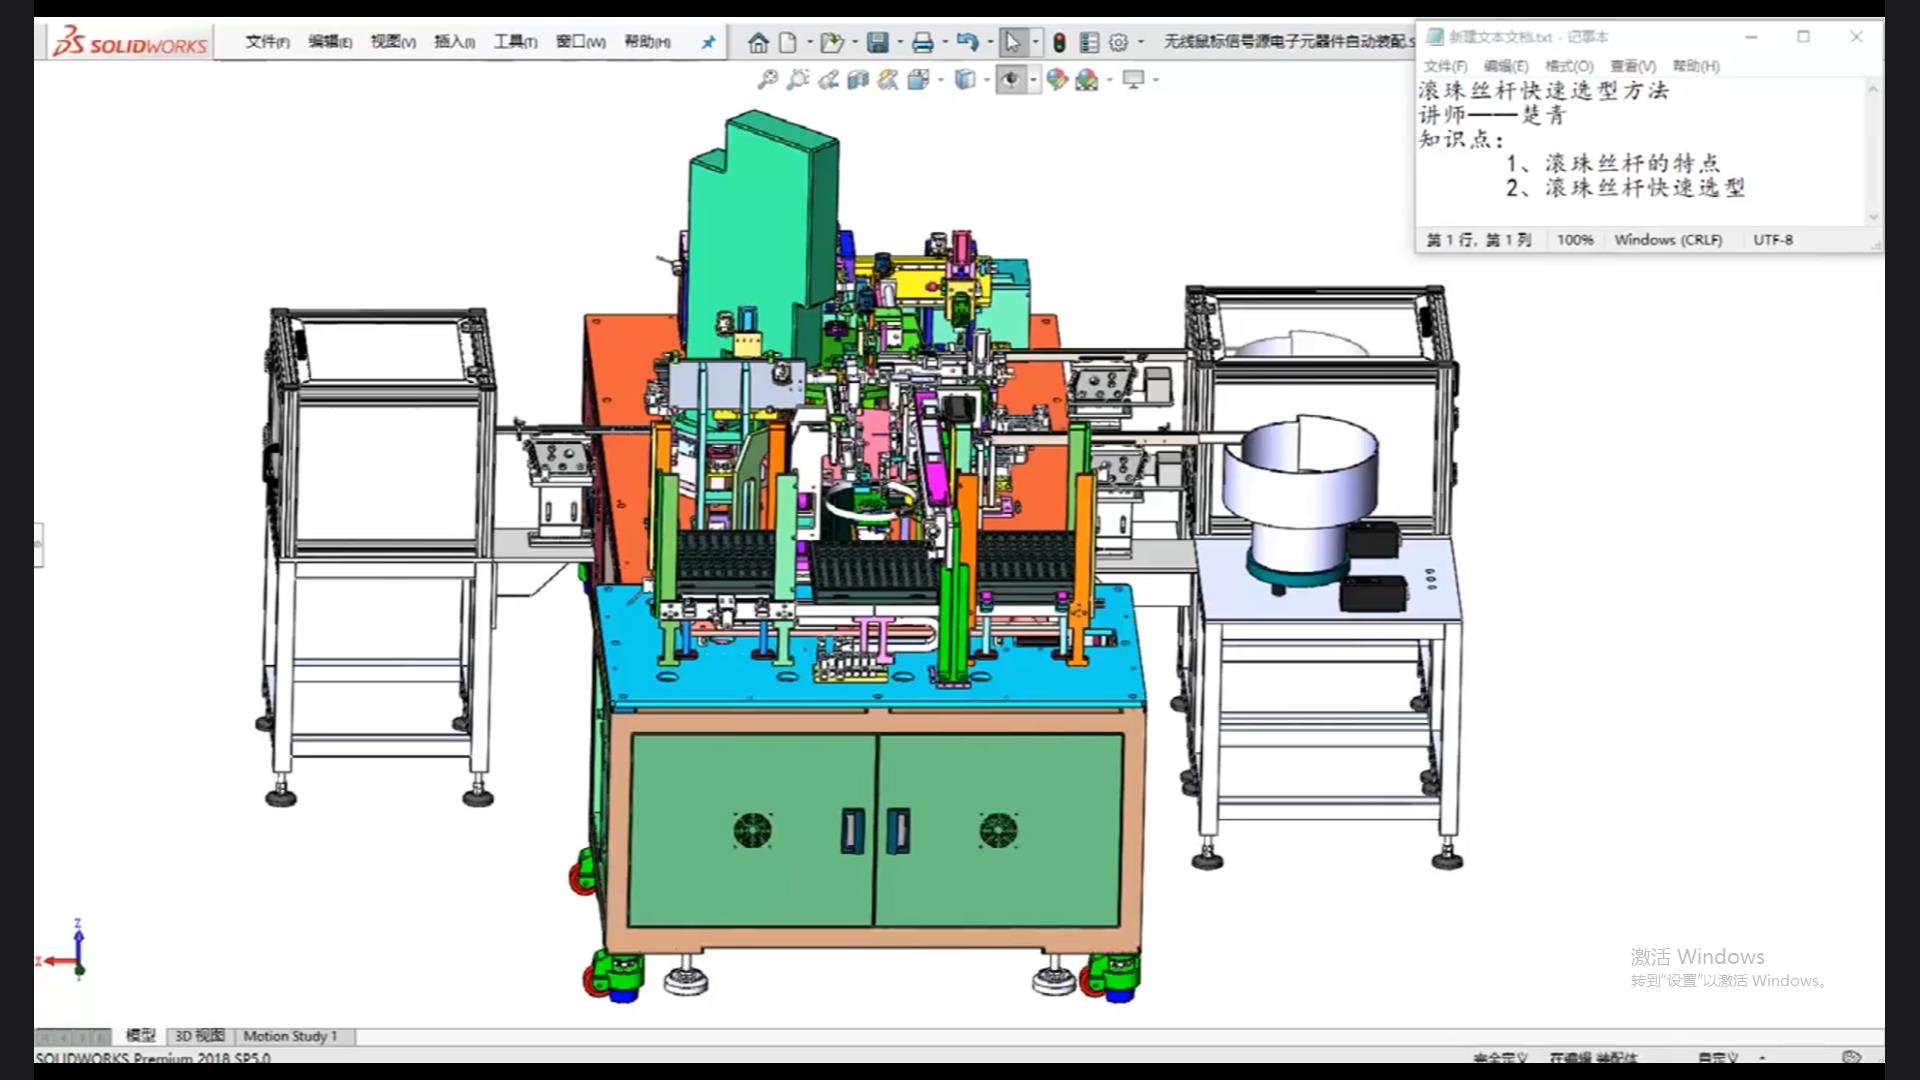1920x1080 pixels.
Task: Switch to the Motion Study 1 tab
Action: coord(290,1036)
